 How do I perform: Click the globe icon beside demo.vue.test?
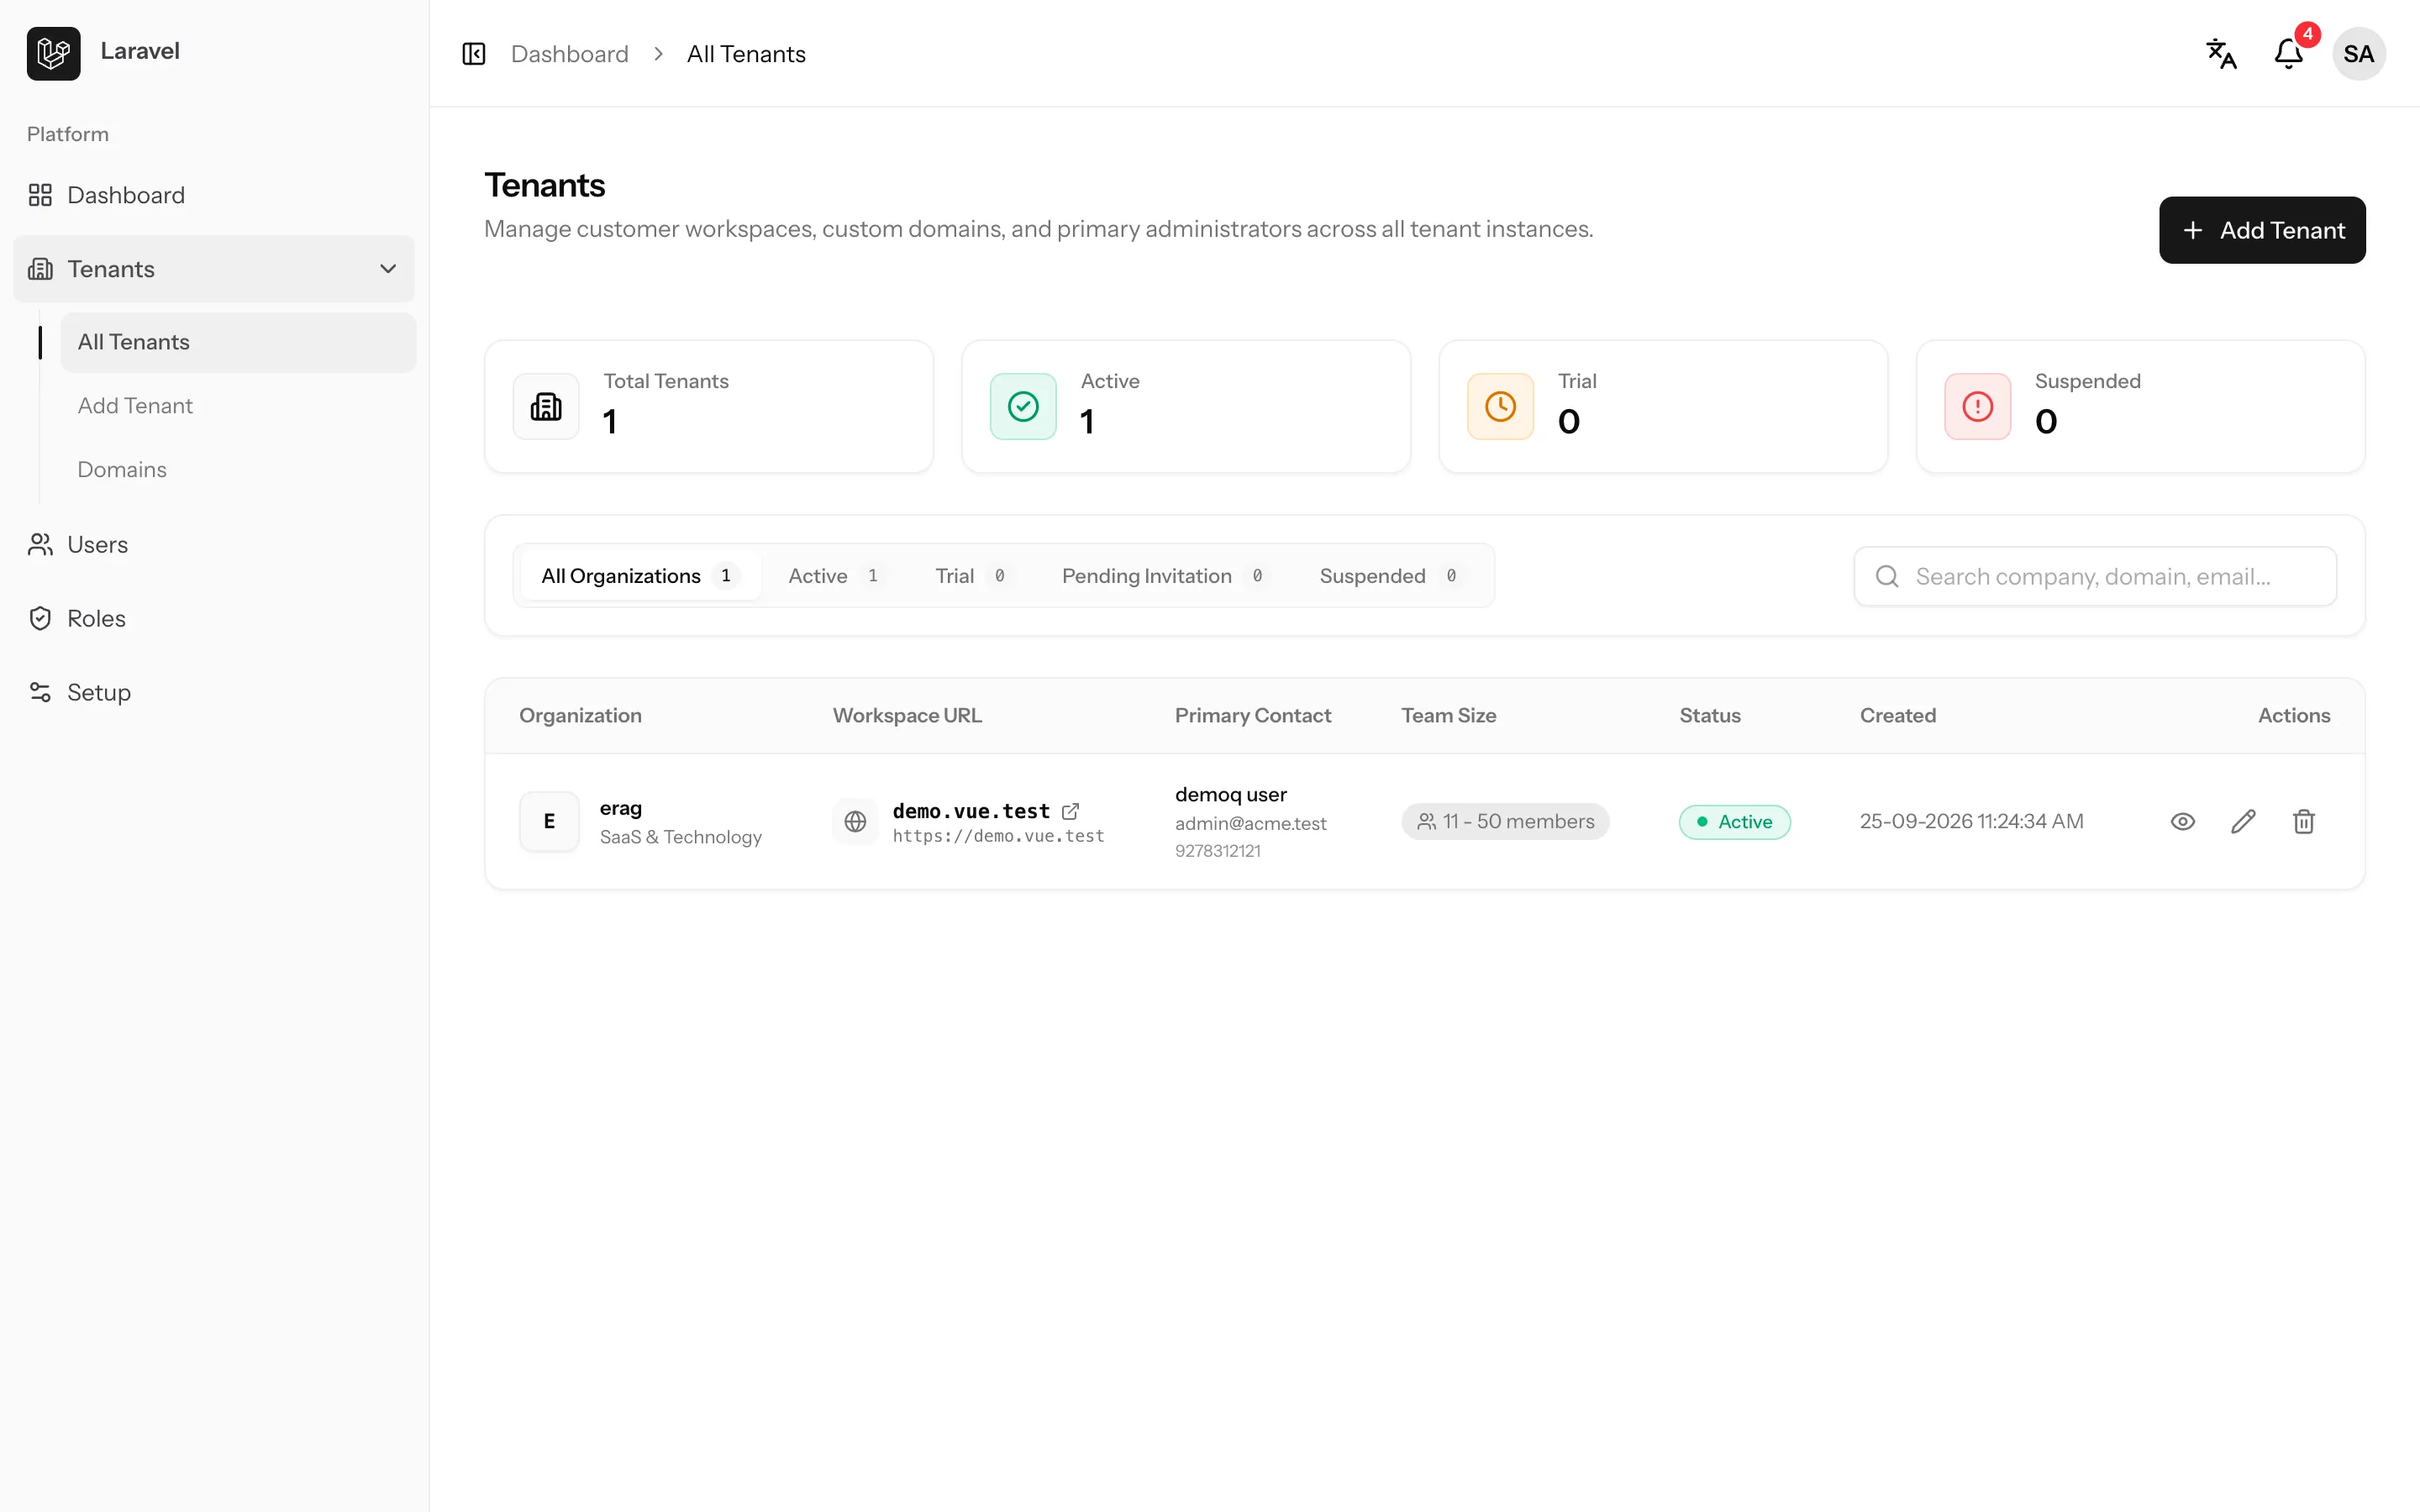pyautogui.click(x=855, y=822)
